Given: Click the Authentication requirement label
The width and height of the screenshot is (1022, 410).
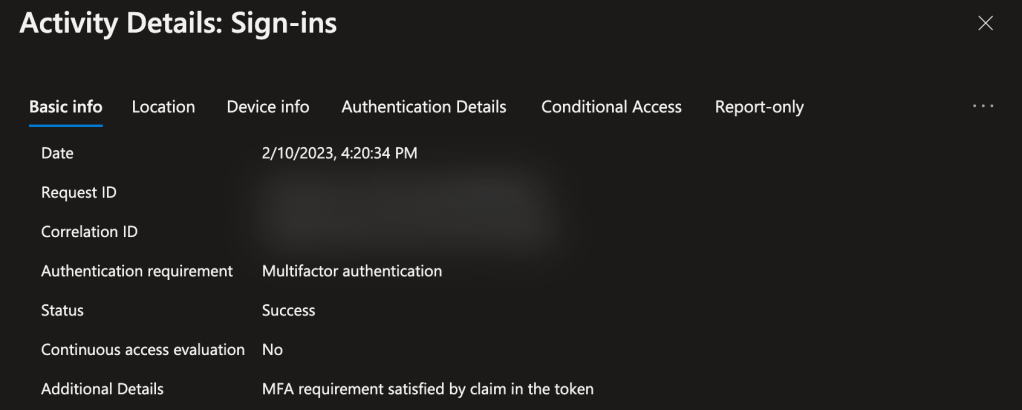Looking at the screenshot, I should [137, 271].
